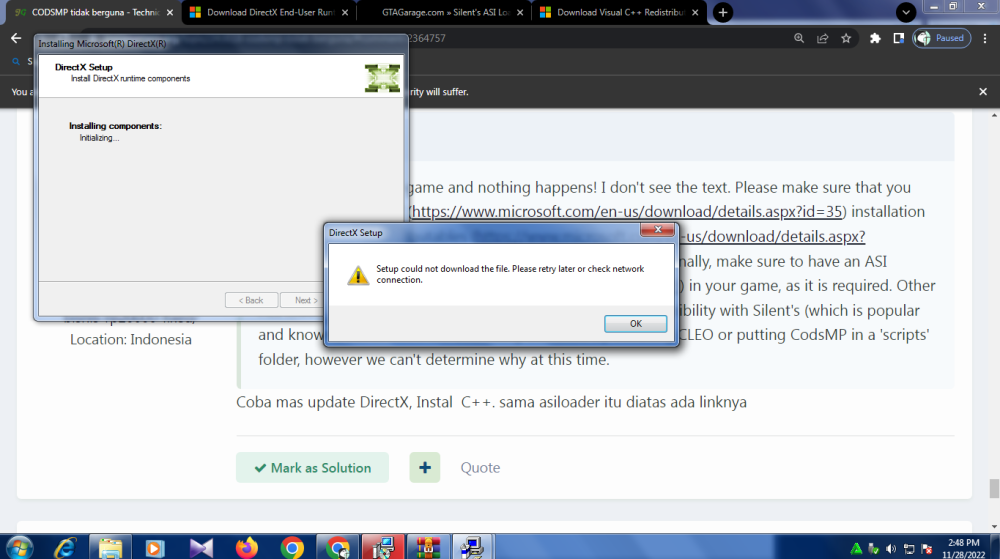Open Google Chrome from the taskbar
The width and height of the screenshot is (1000, 559).
[292, 548]
